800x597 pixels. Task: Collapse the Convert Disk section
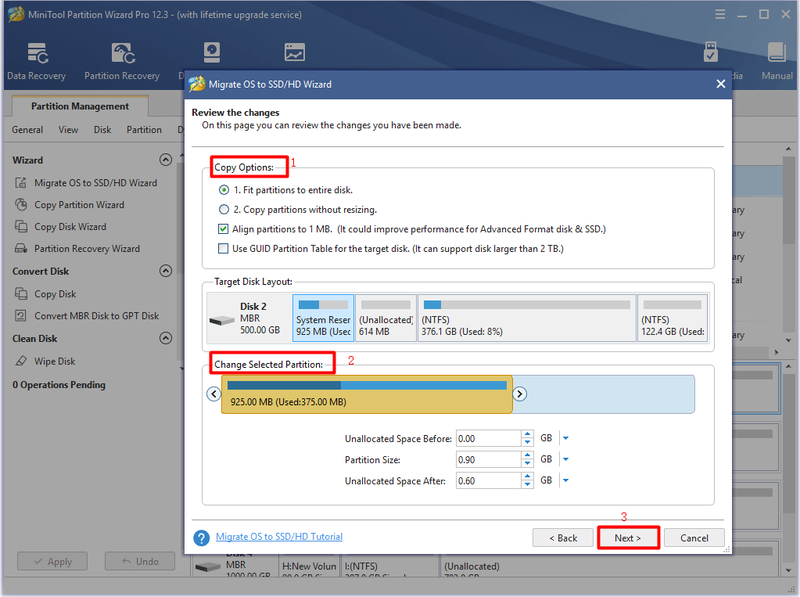tap(165, 270)
